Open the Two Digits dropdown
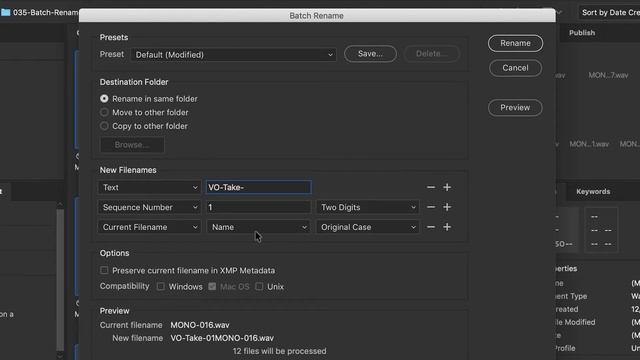Screen dimensions: 640x360 pos(367,207)
